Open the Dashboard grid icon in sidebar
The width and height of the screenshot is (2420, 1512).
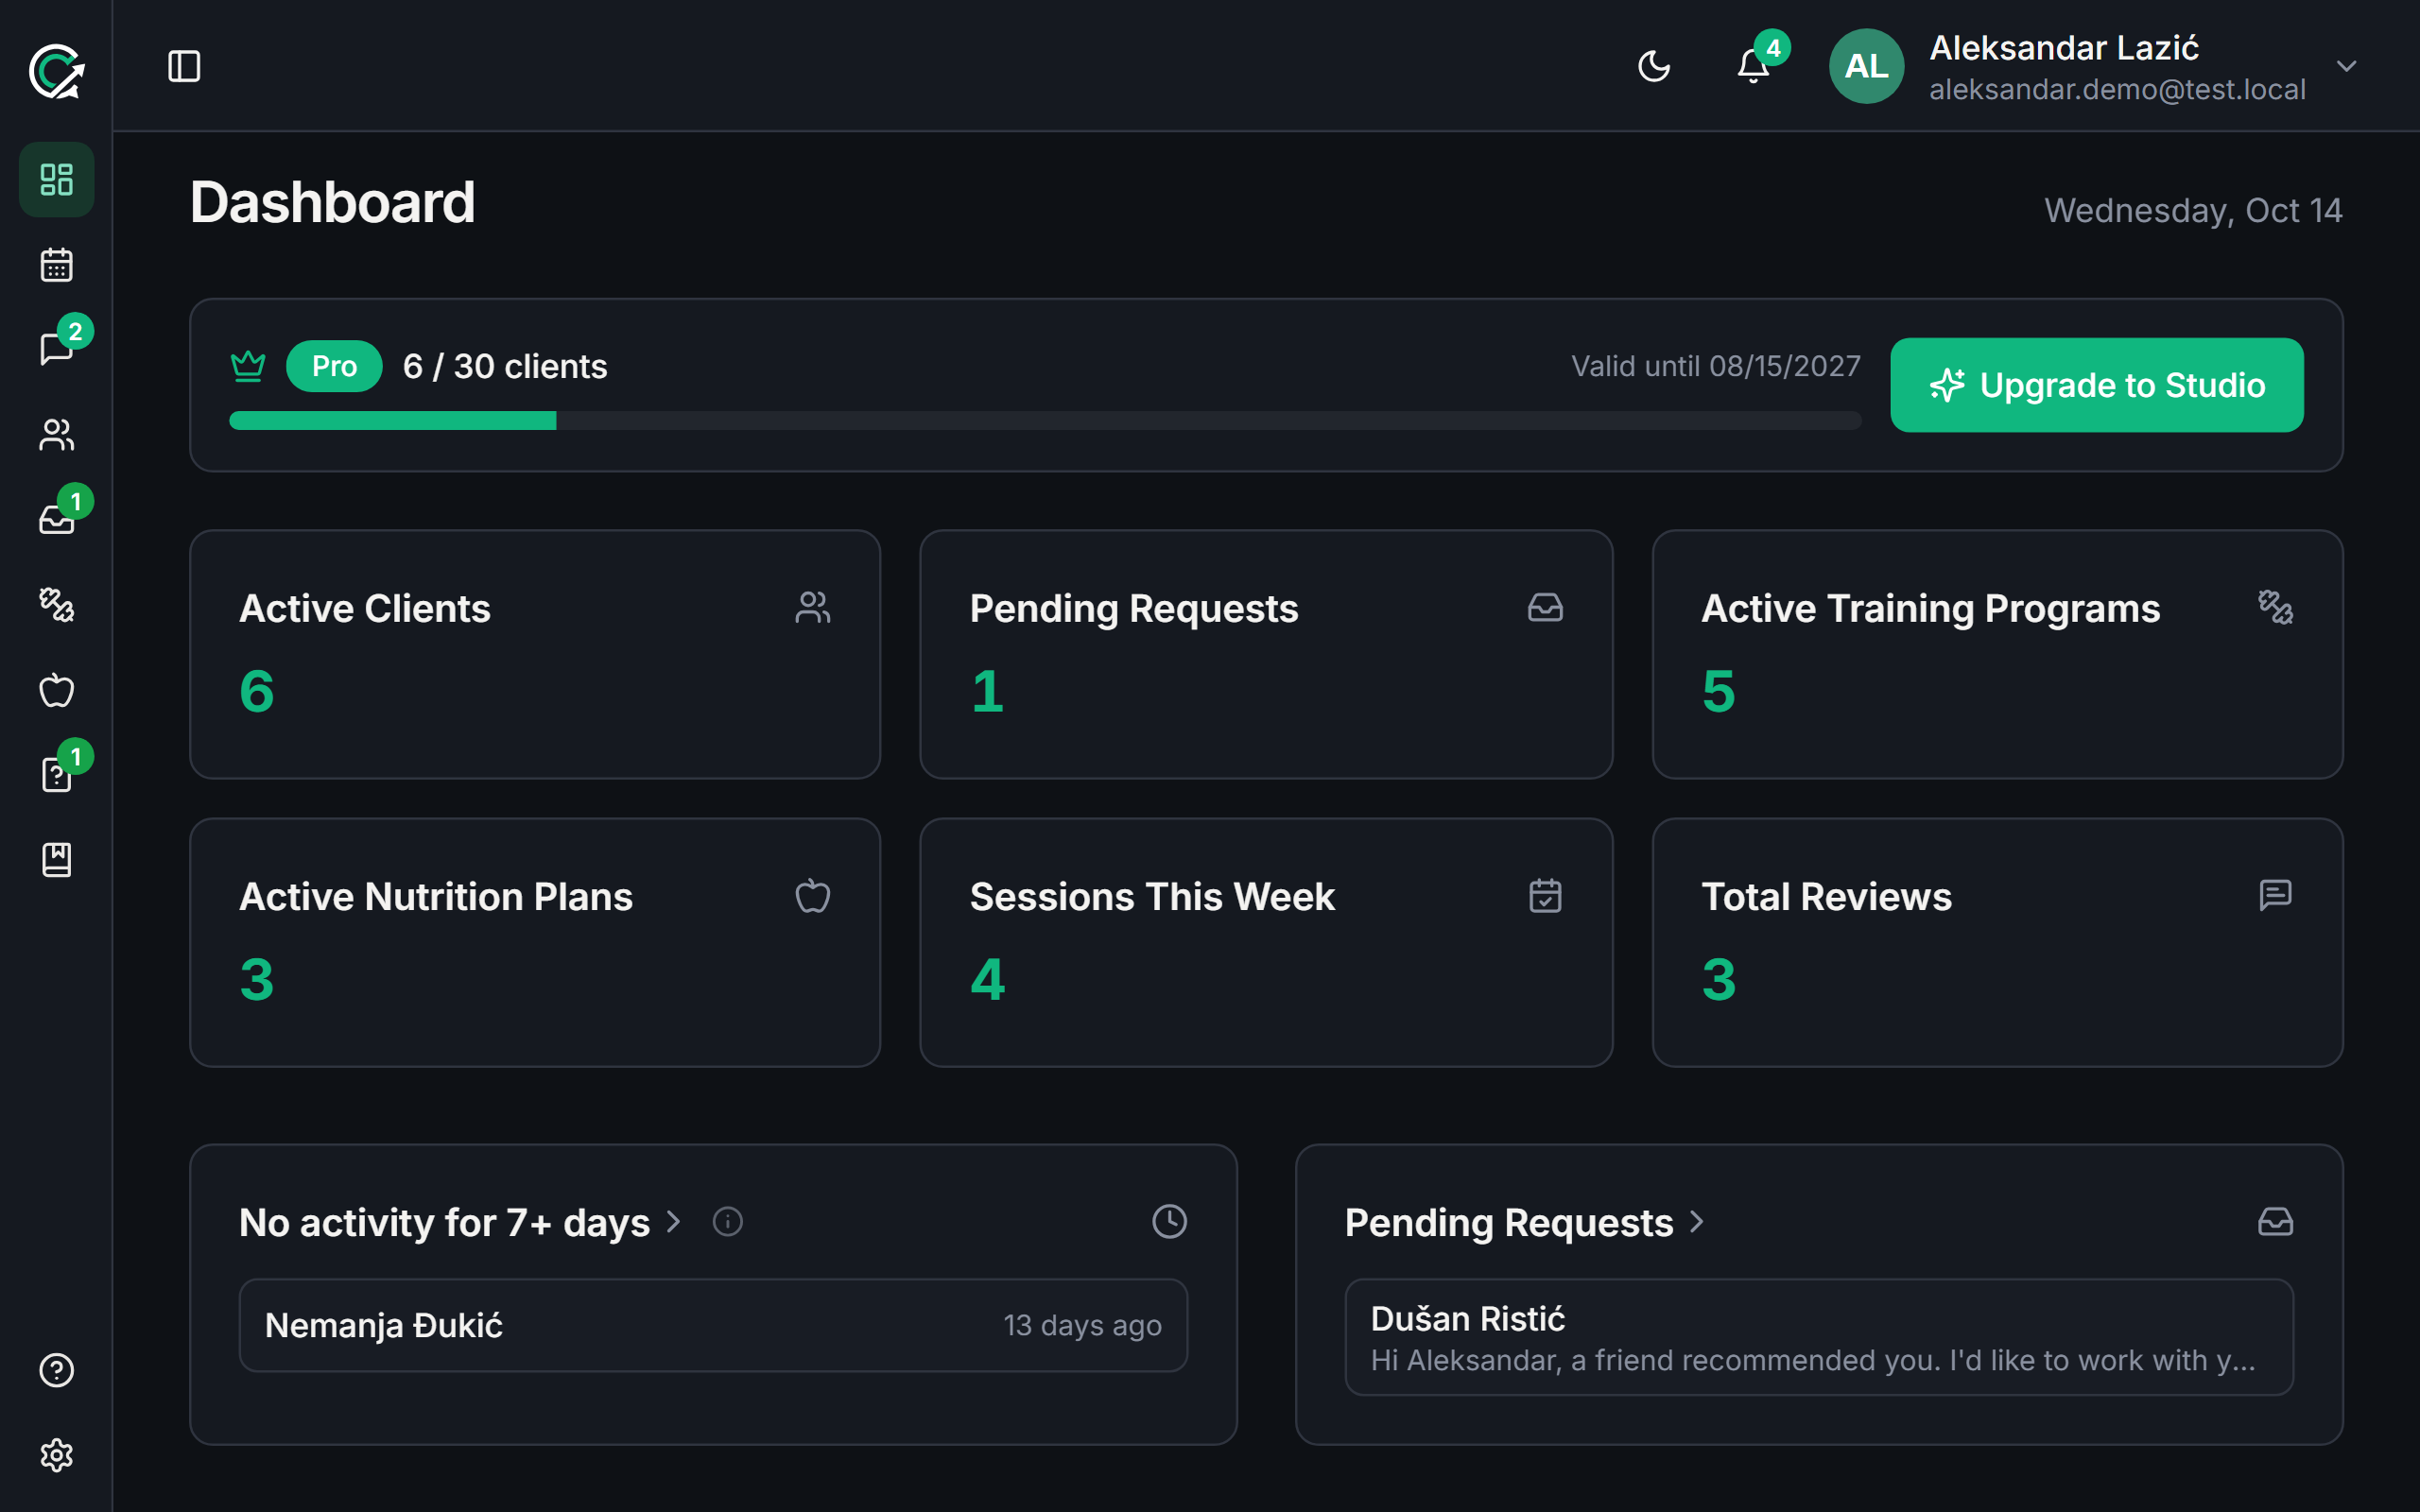(56, 180)
